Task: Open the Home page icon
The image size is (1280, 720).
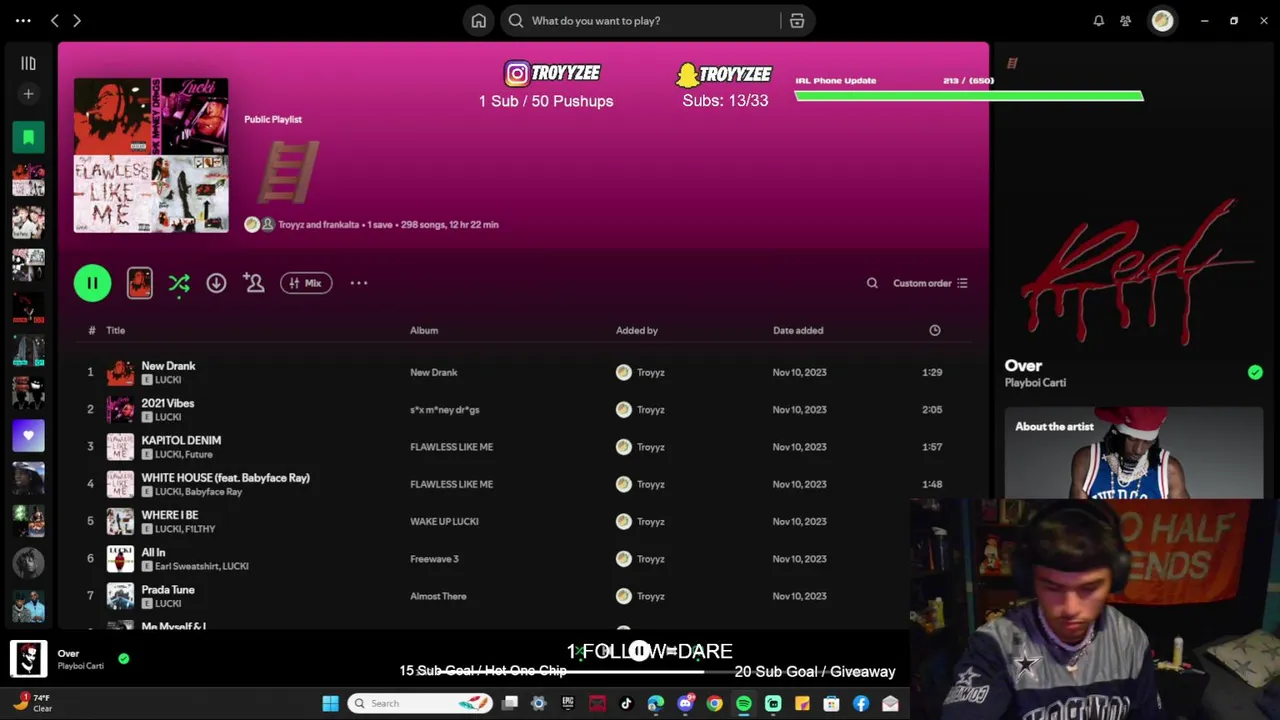Action: point(479,20)
